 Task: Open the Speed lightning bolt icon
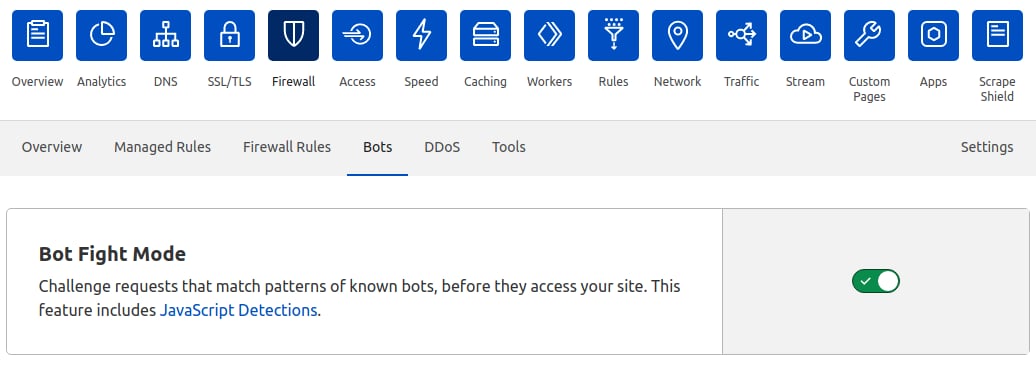click(x=422, y=36)
